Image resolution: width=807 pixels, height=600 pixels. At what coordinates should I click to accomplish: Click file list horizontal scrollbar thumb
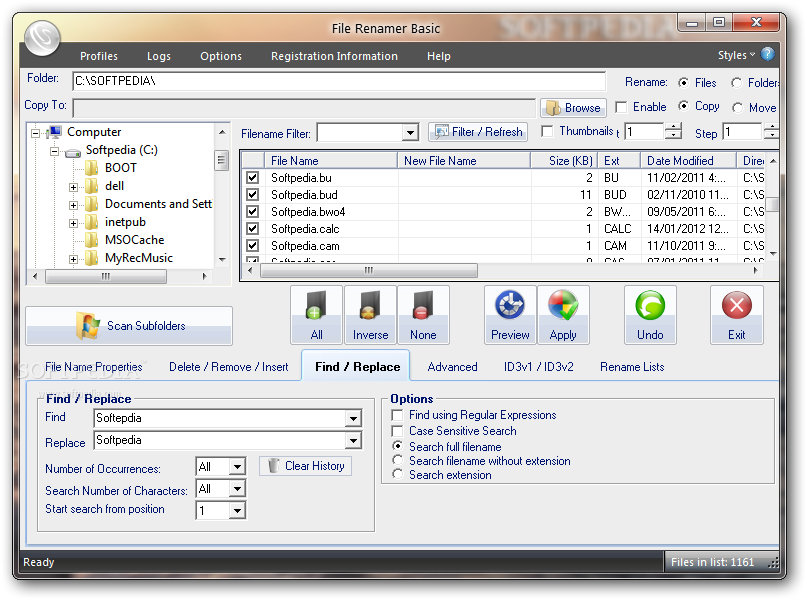[x=369, y=270]
